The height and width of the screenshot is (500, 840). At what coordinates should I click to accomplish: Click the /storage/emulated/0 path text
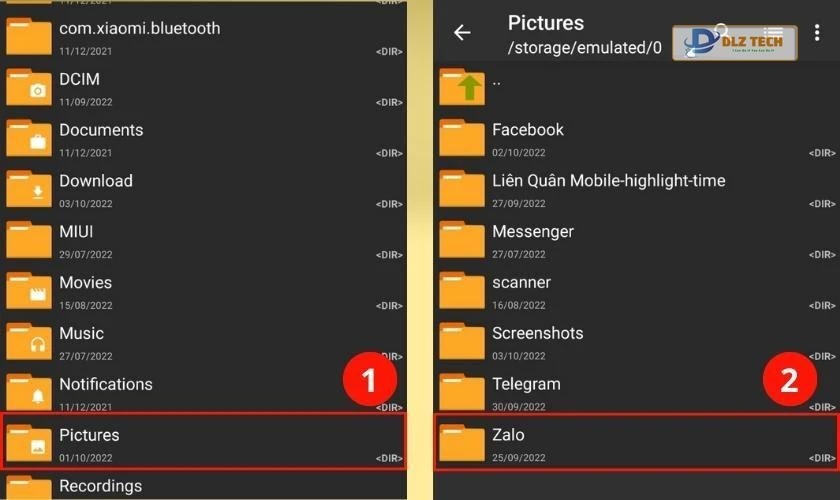tap(585, 48)
